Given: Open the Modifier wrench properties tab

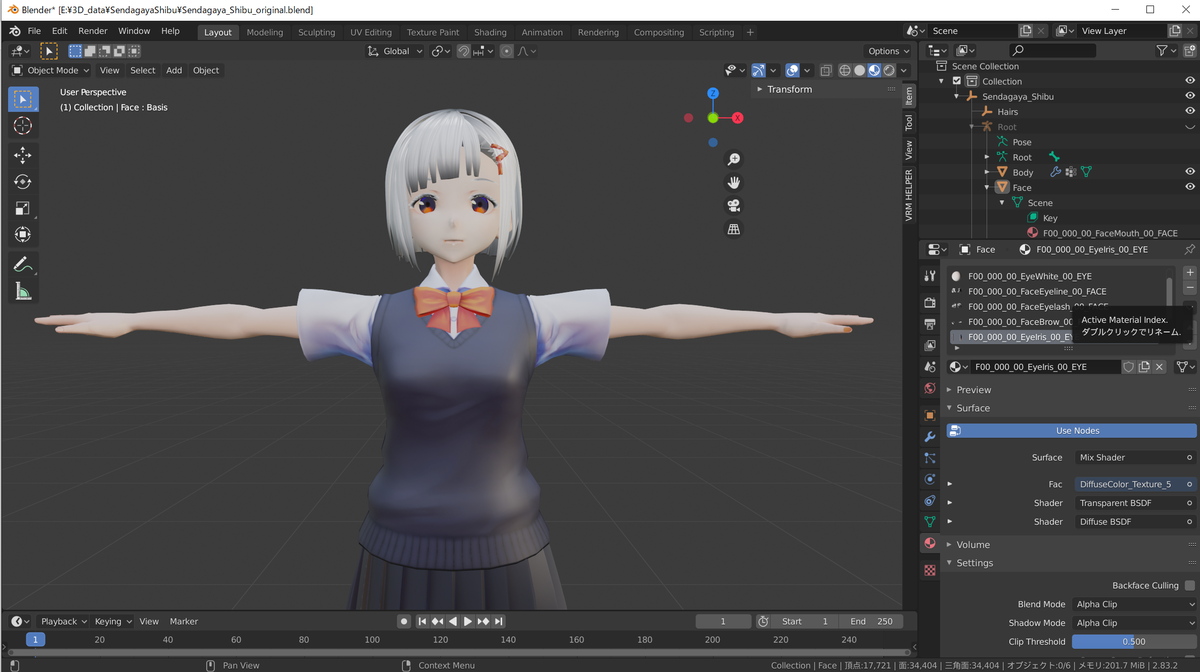Looking at the screenshot, I should (x=930, y=436).
